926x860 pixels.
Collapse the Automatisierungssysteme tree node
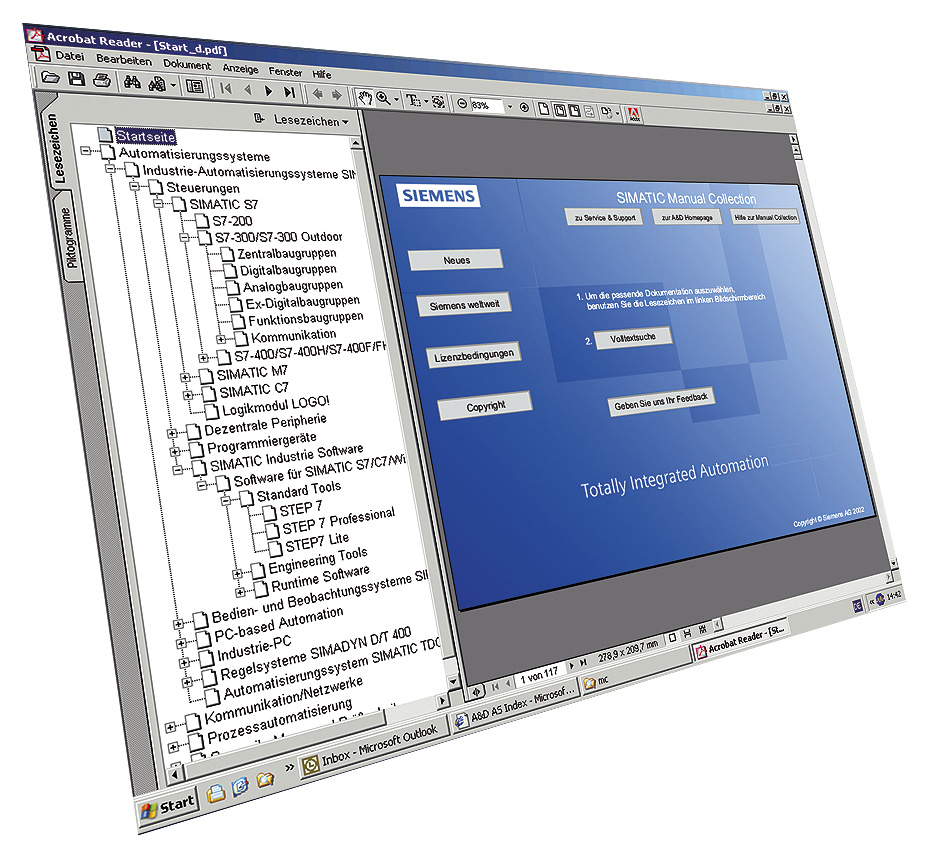pyautogui.click(x=86, y=151)
